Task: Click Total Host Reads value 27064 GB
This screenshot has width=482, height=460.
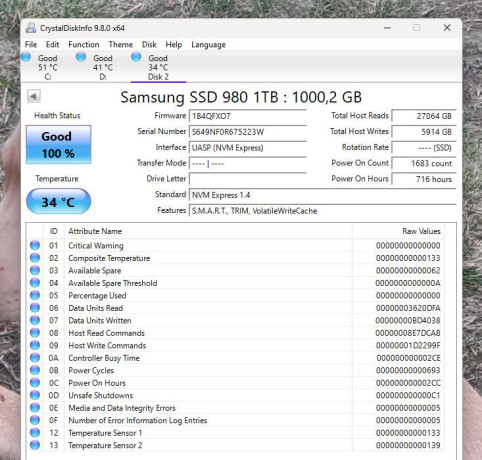Action: pos(424,116)
